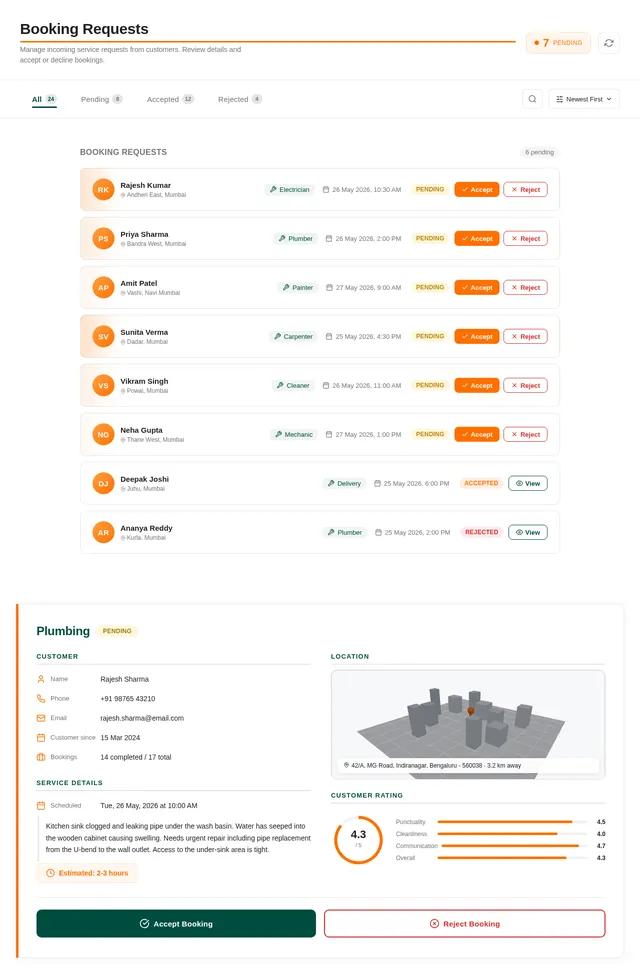Screen dimensions: 640x980
Task: View Ananya Reddy's rejected booking
Action: pos(528,532)
